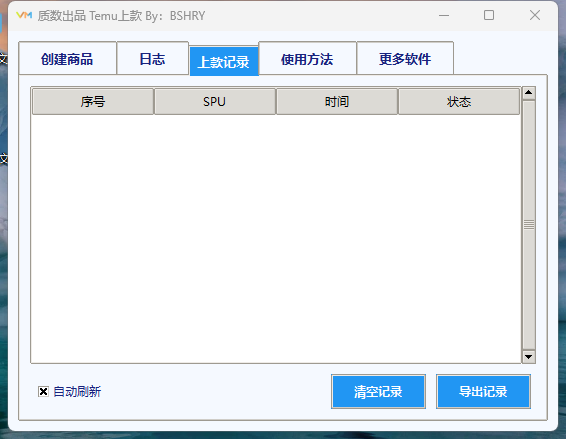Image resolution: width=566 pixels, height=439 pixels.
Task: Click the 导出记录 button
Action: pyautogui.click(x=483, y=392)
